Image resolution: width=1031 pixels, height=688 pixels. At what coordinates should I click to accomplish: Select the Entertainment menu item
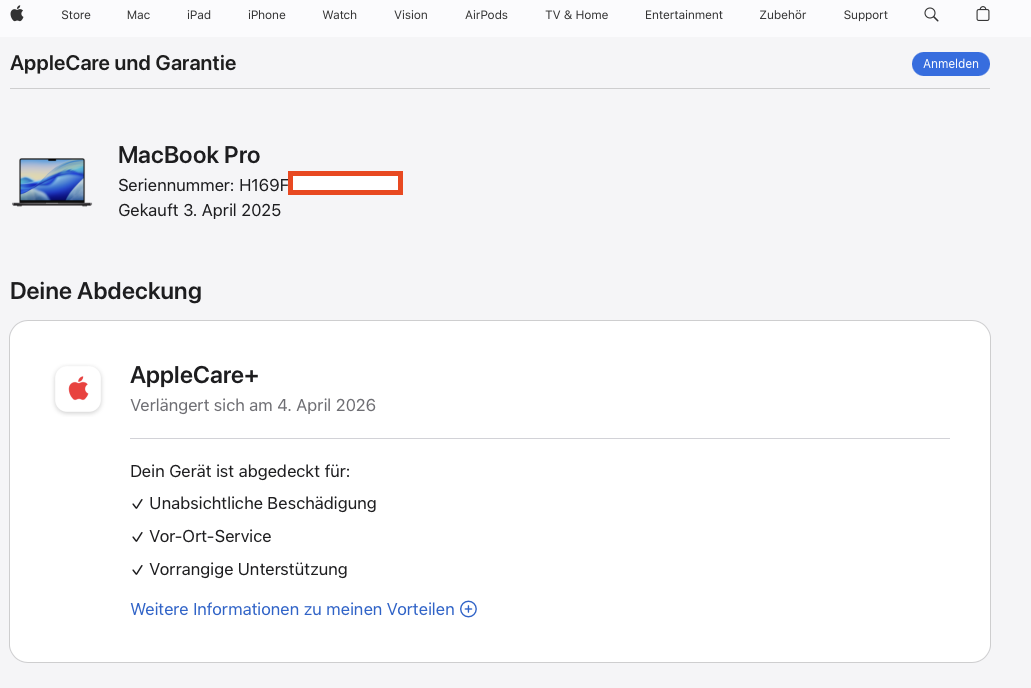point(684,15)
